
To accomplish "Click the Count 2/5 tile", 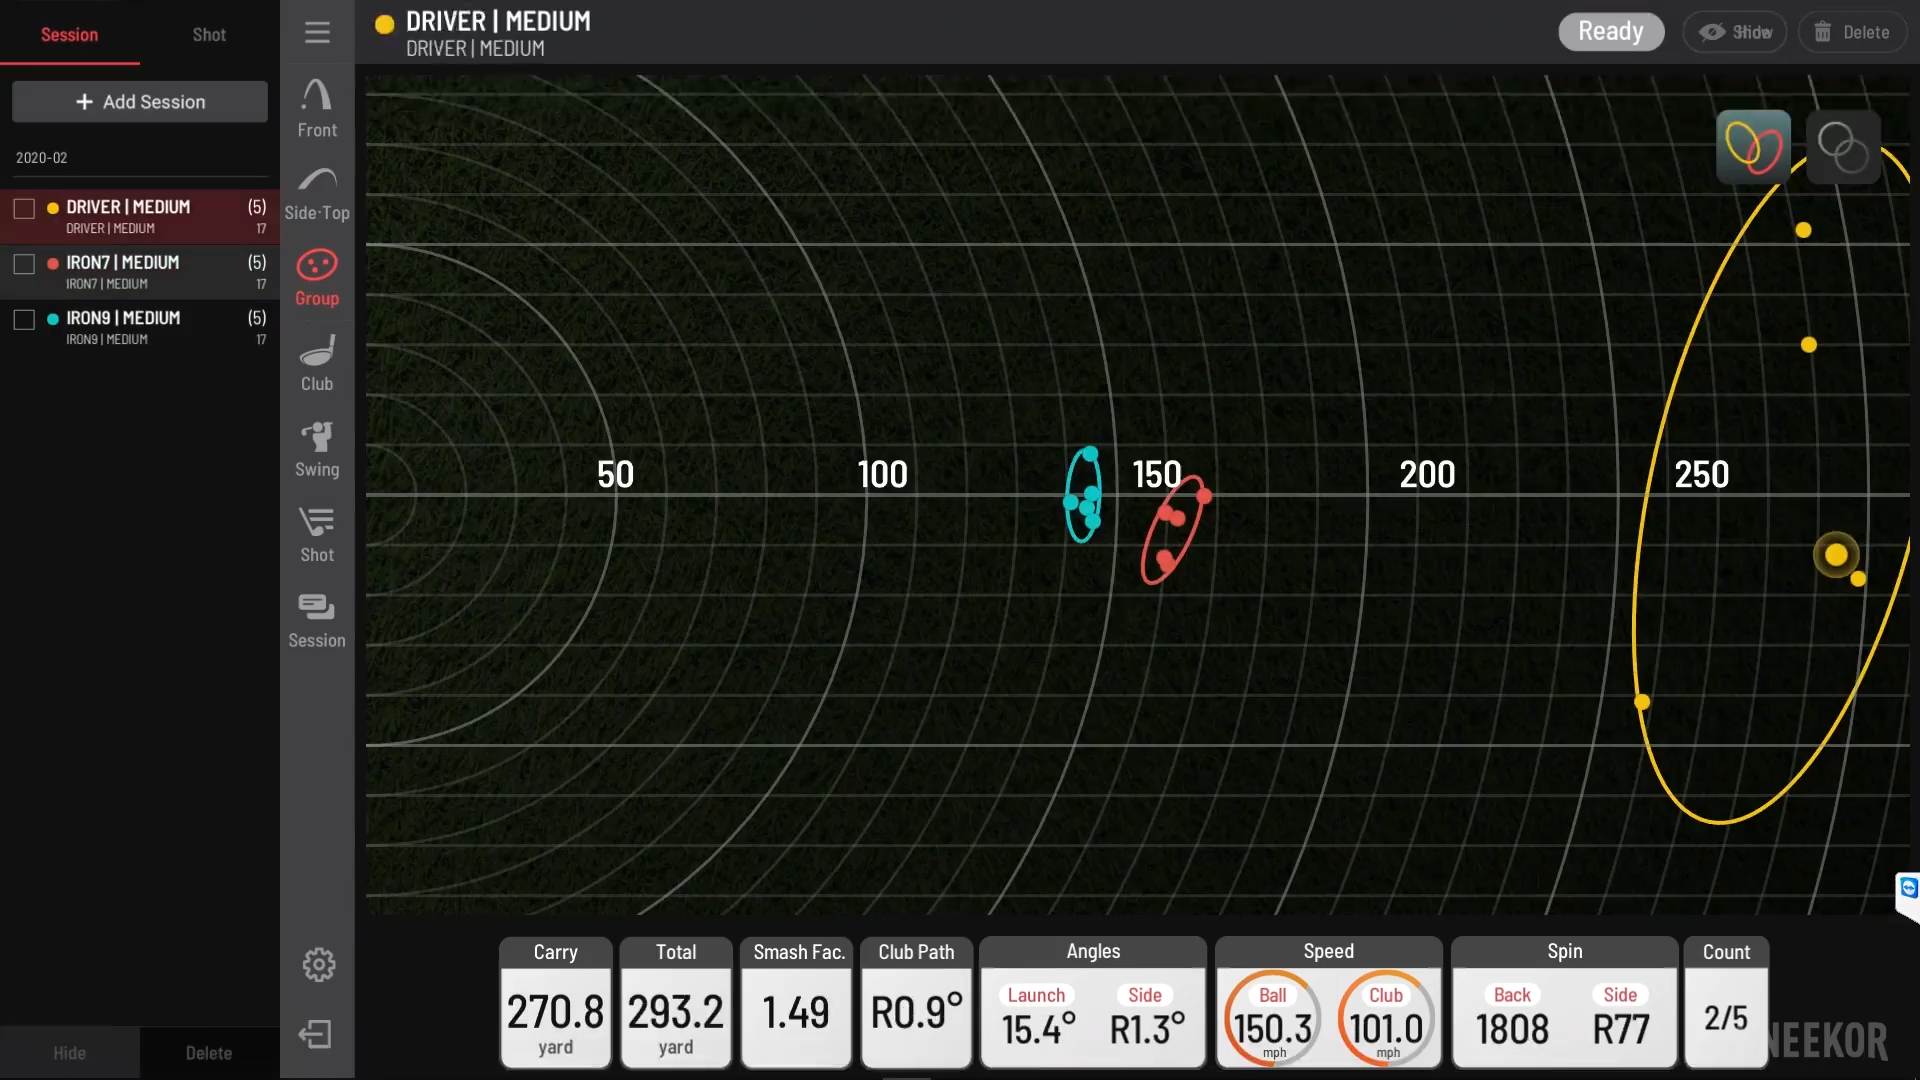I will tap(1726, 1003).
